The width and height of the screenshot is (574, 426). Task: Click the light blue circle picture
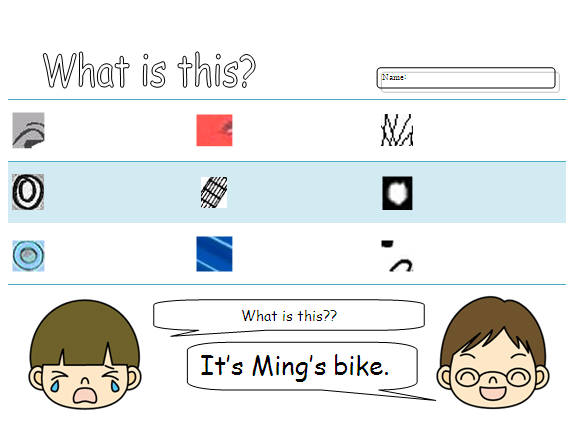28,256
